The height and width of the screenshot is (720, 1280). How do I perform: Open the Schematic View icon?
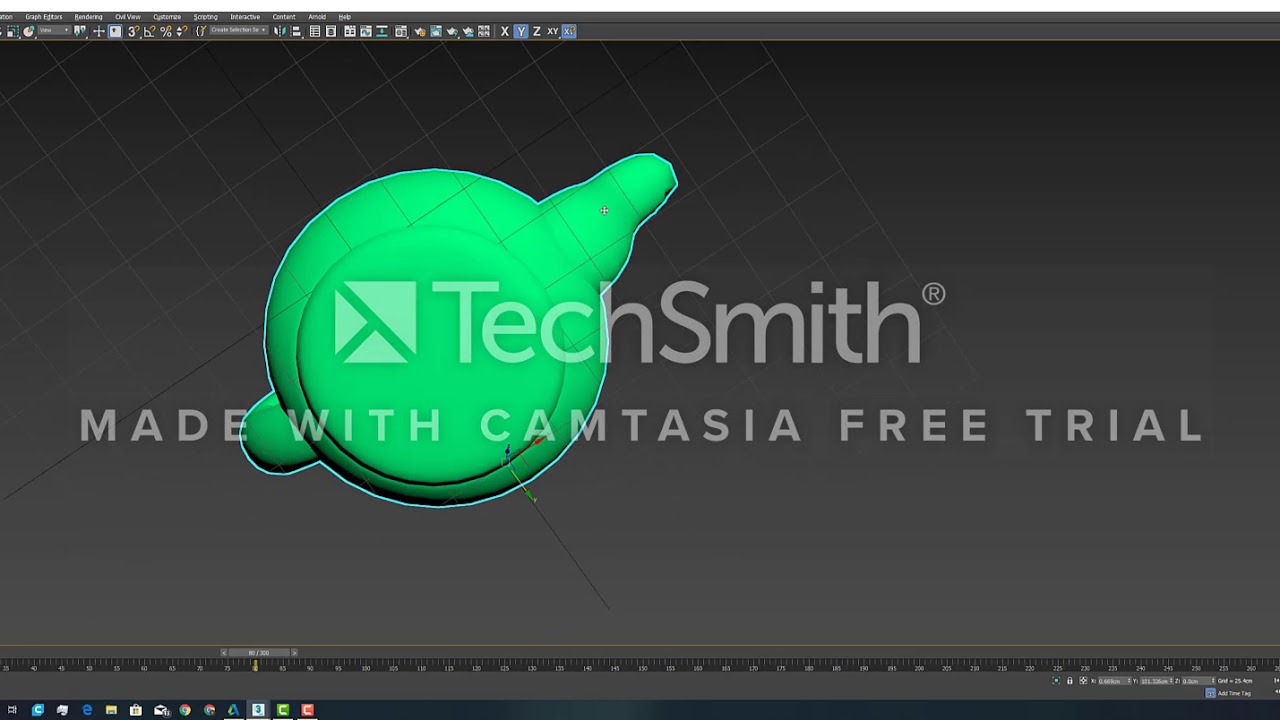[382, 32]
